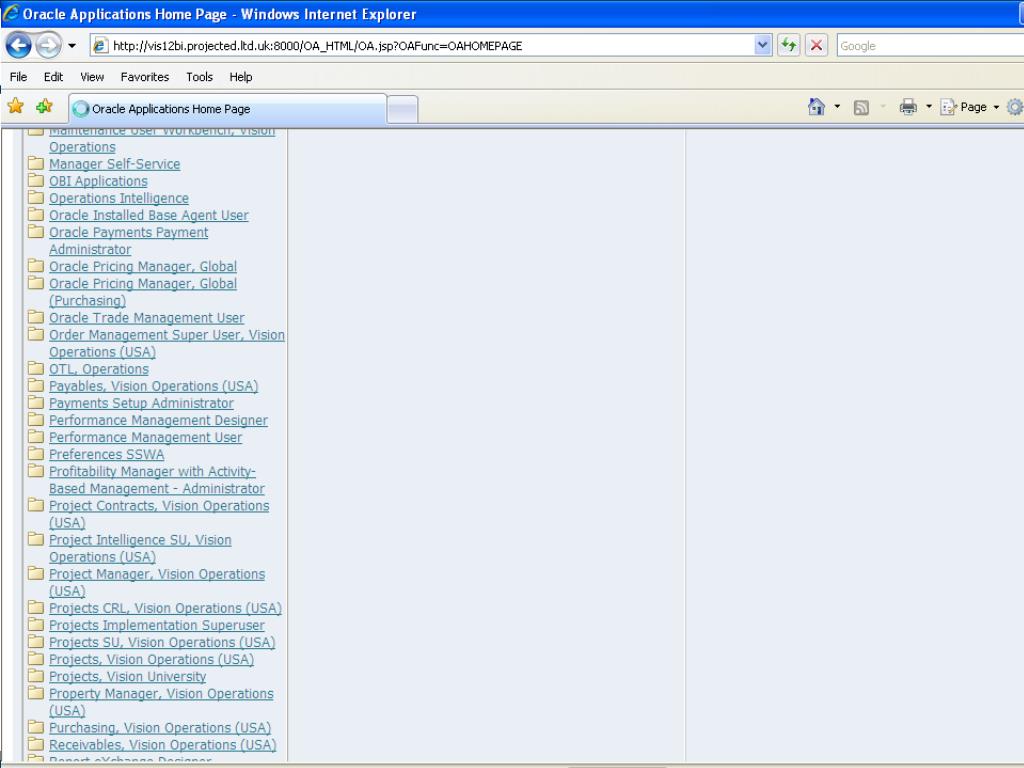The image size is (1024, 768).
Task: Click folder icon beside Receivables, Vision Operations
Action: (x=36, y=744)
